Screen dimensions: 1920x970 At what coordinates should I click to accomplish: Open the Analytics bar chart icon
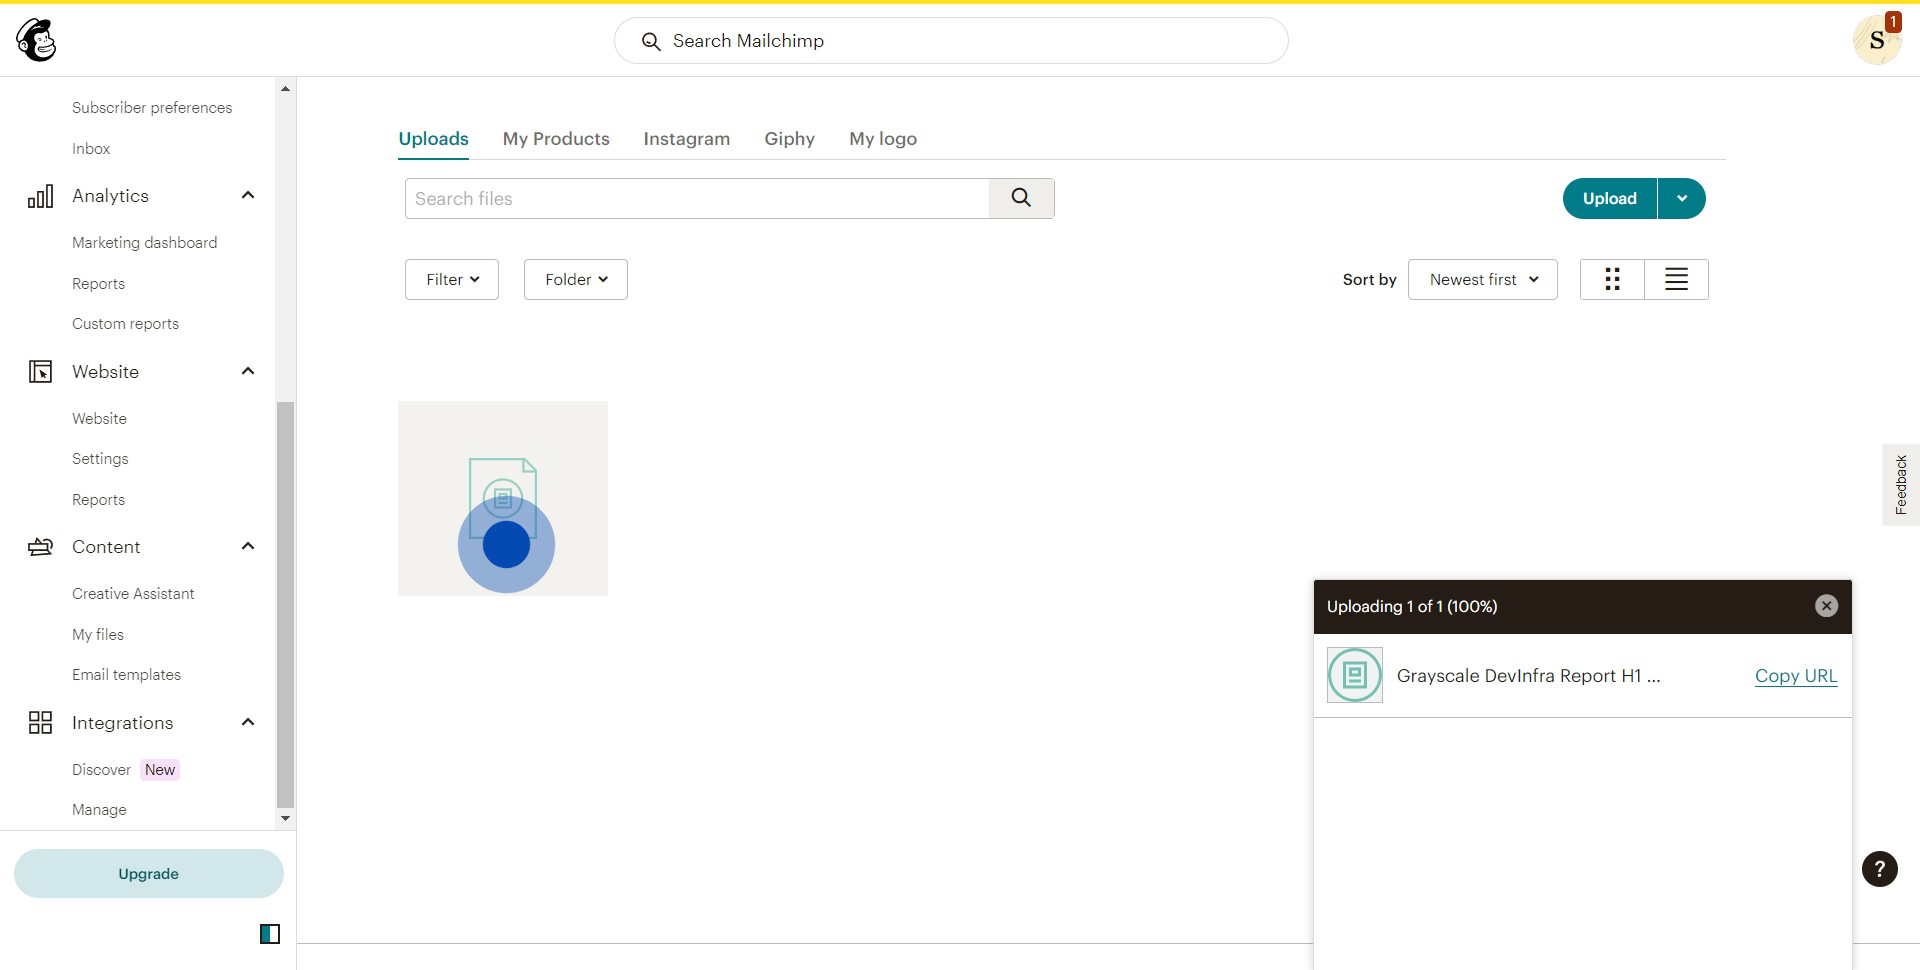coord(40,196)
